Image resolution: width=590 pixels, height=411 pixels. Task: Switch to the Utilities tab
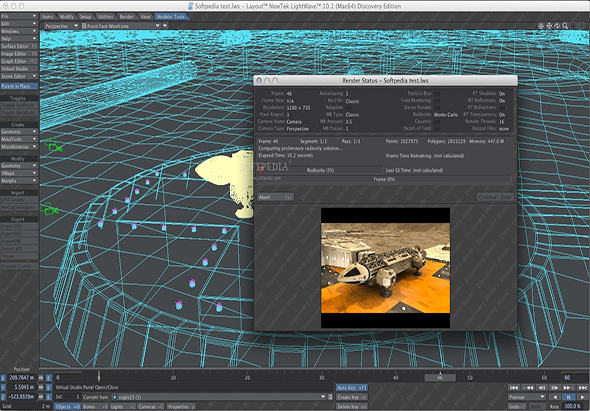[x=105, y=17]
